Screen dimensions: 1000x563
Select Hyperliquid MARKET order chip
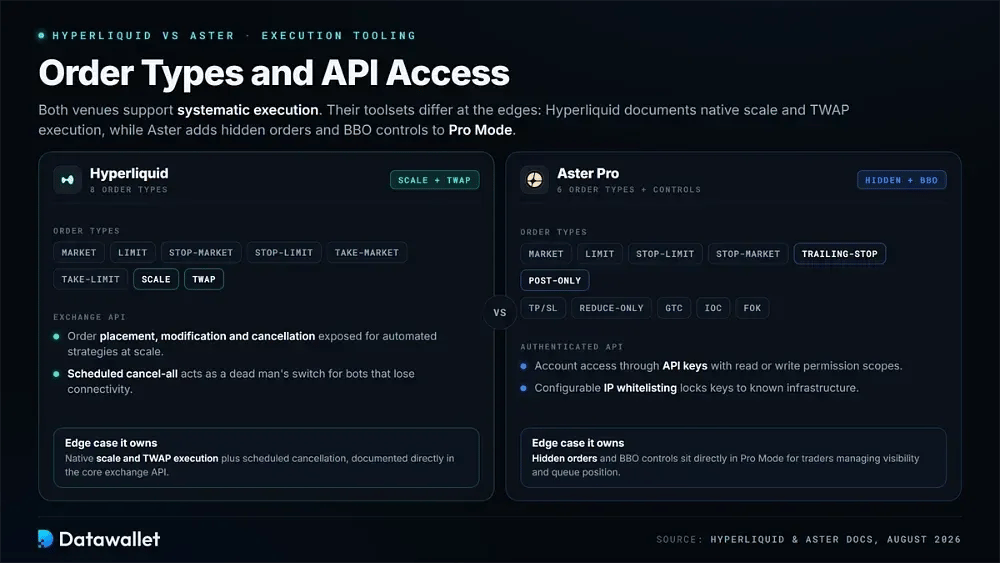(x=79, y=252)
